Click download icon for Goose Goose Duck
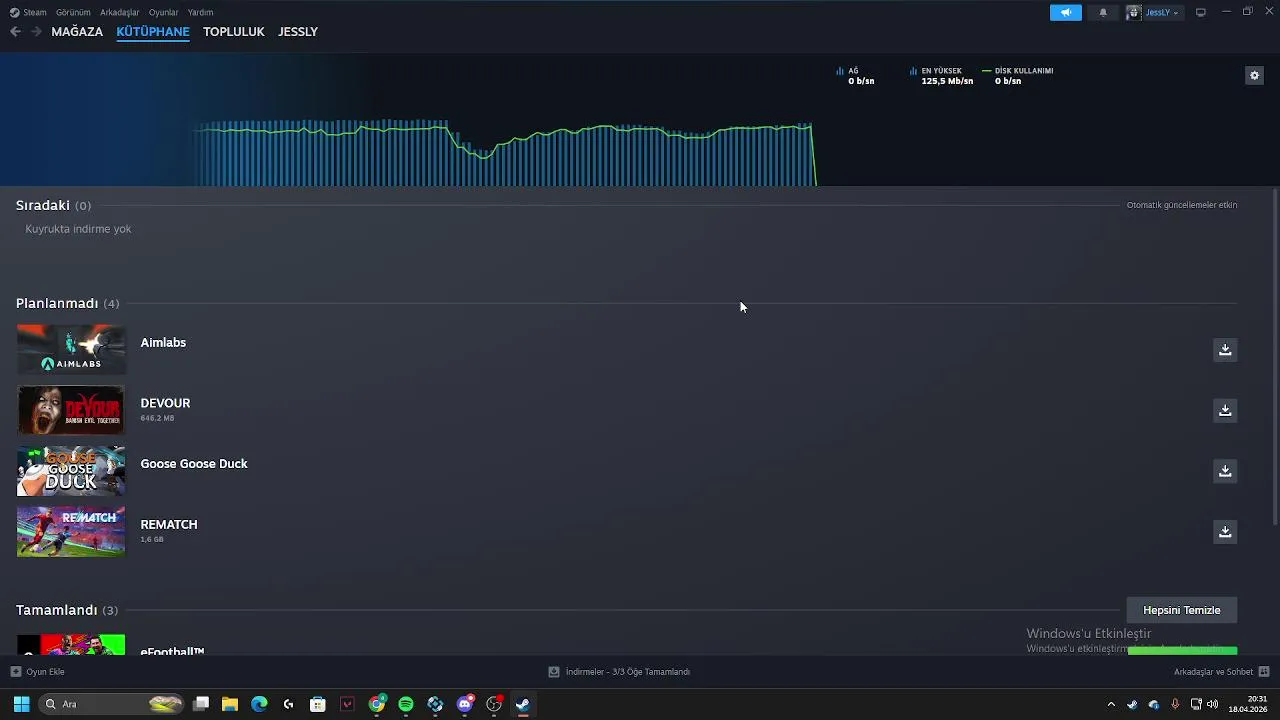The image size is (1280, 720). click(x=1225, y=471)
